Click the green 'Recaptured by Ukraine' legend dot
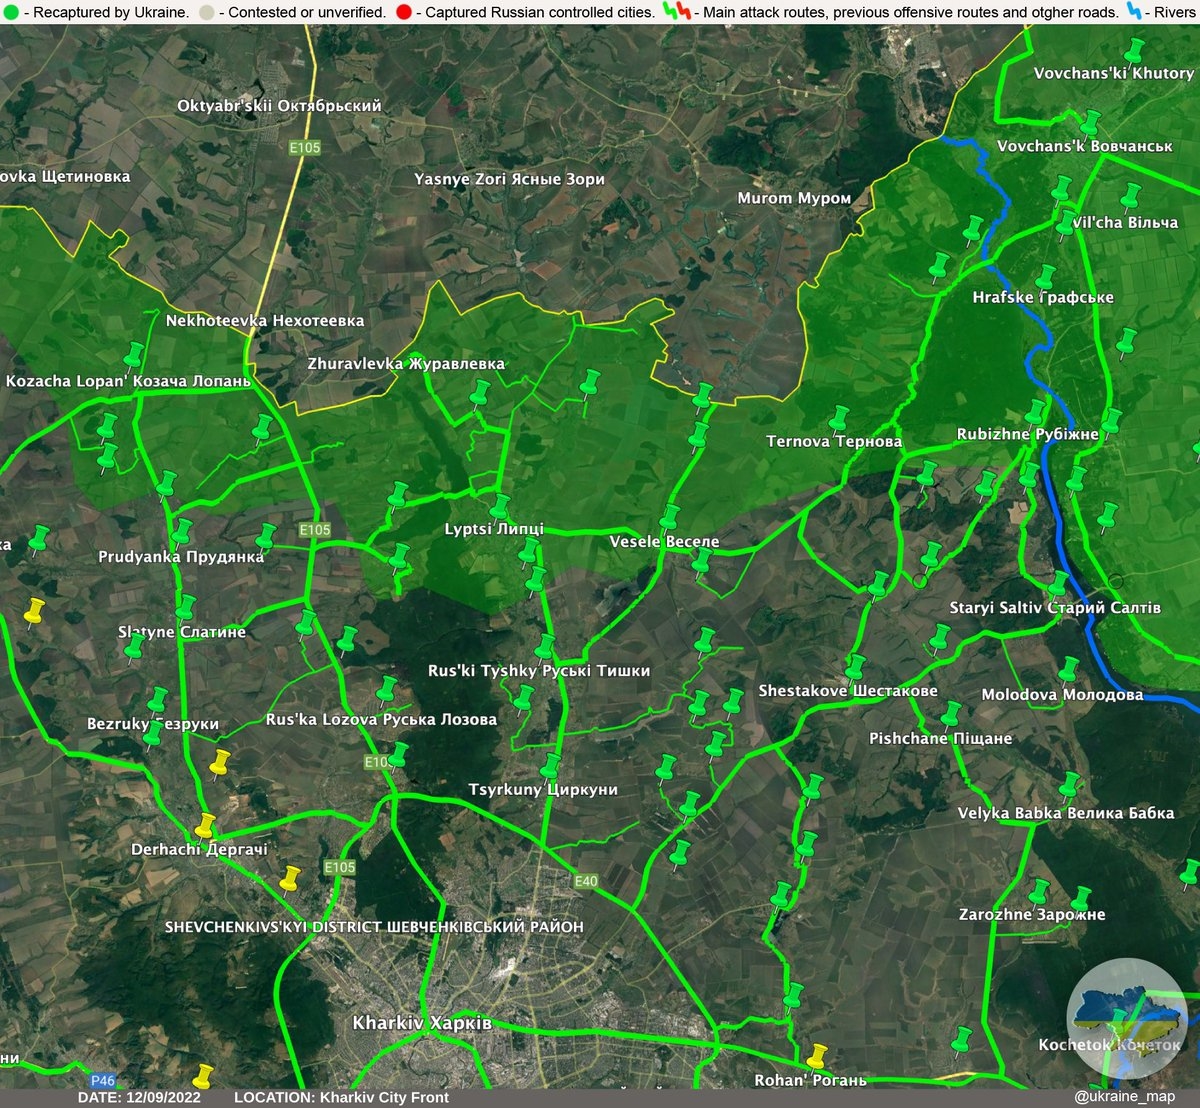Screen dimensions: 1200x1108 (x=9, y=13)
